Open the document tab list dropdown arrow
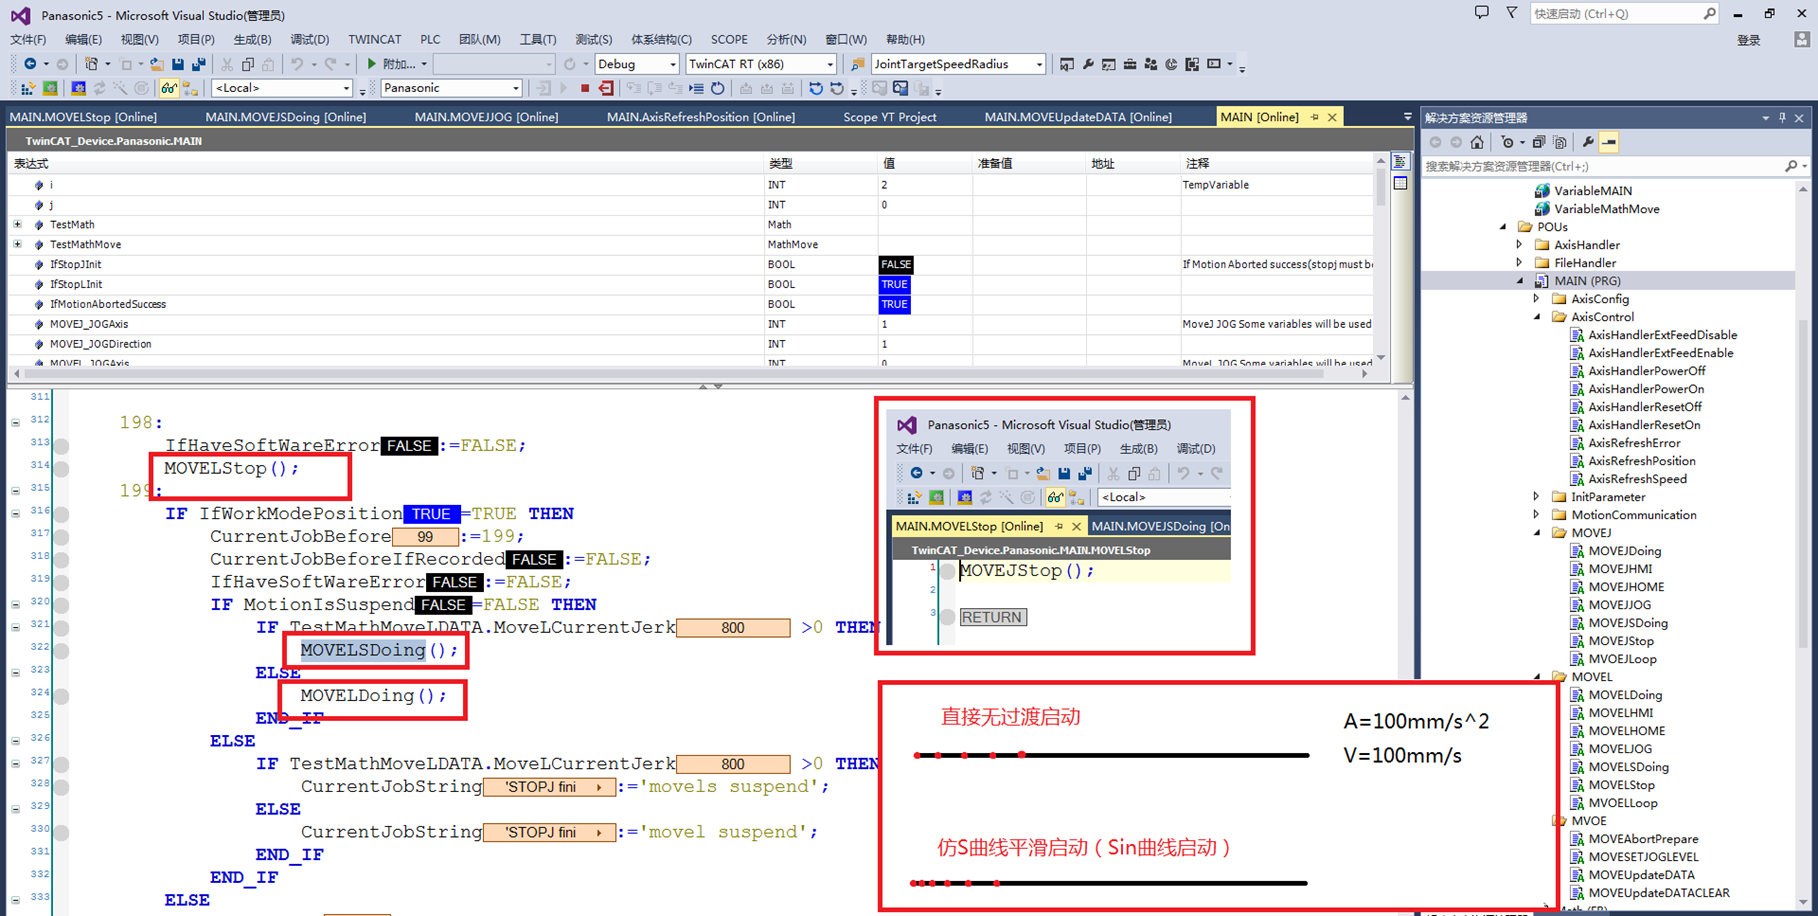1818x916 pixels. 1407,117
